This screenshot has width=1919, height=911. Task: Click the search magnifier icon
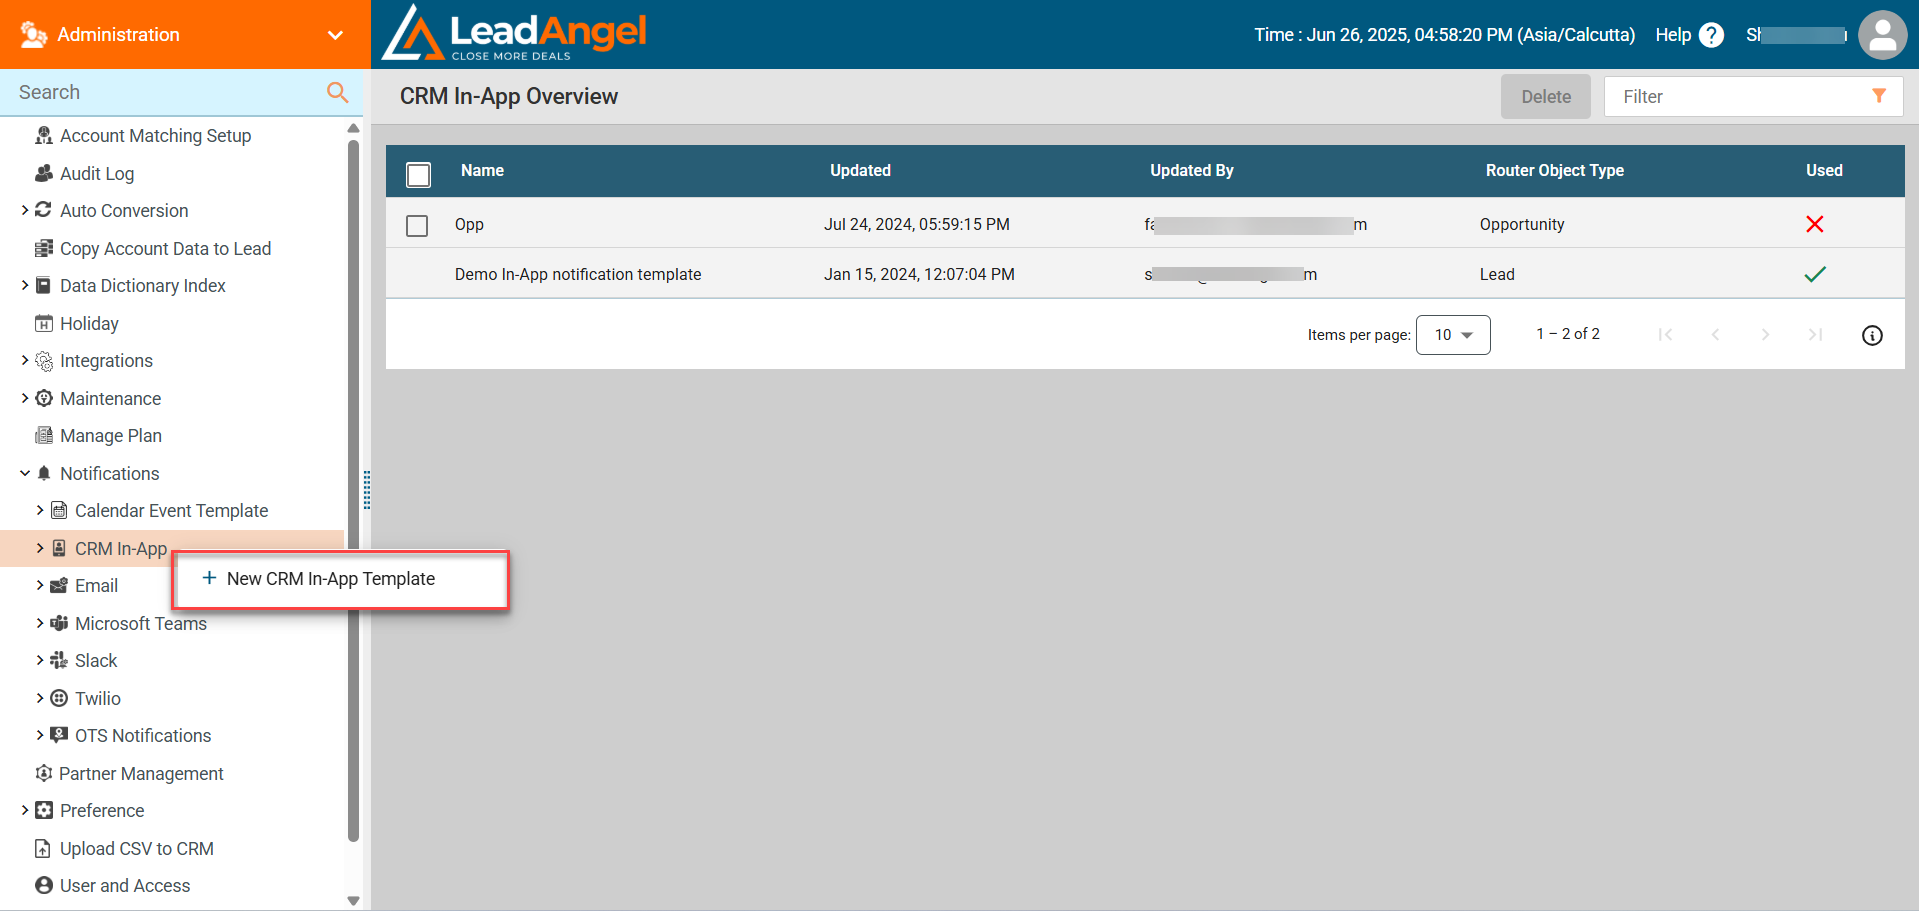tap(337, 92)
